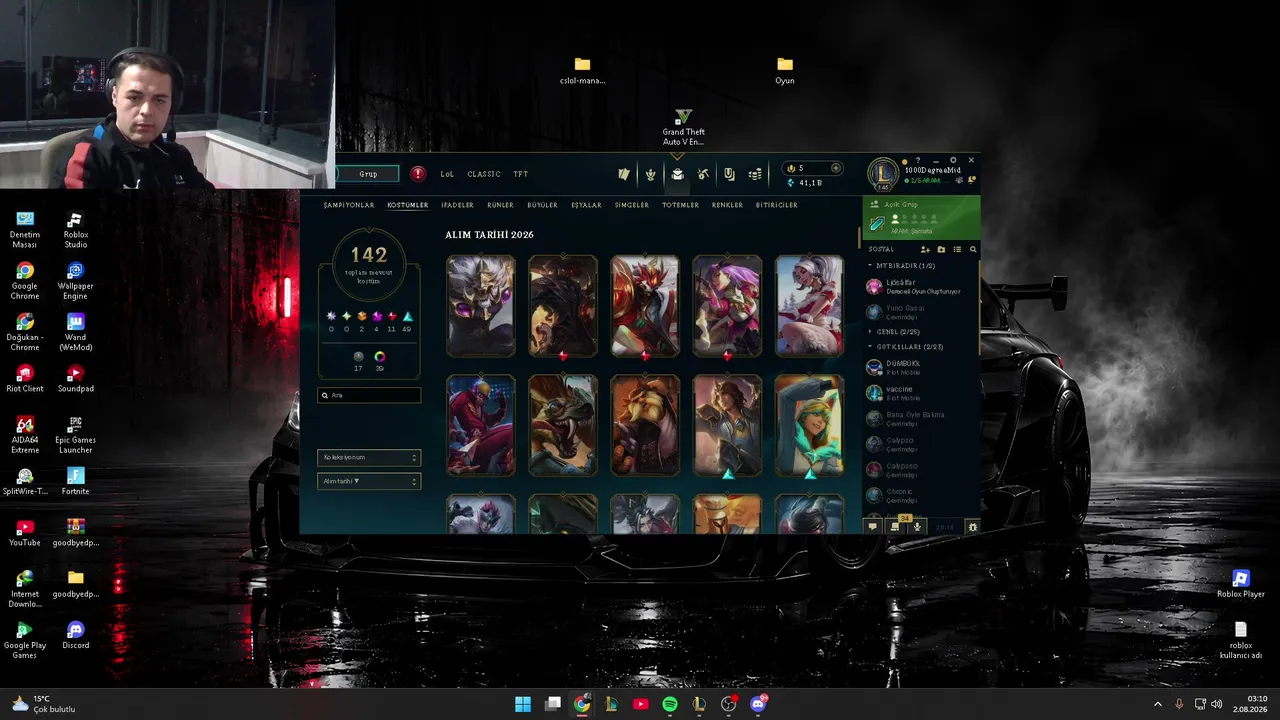
Task: Open the Epic Games Launcher desktop shortcut
Action: point(75,435)
